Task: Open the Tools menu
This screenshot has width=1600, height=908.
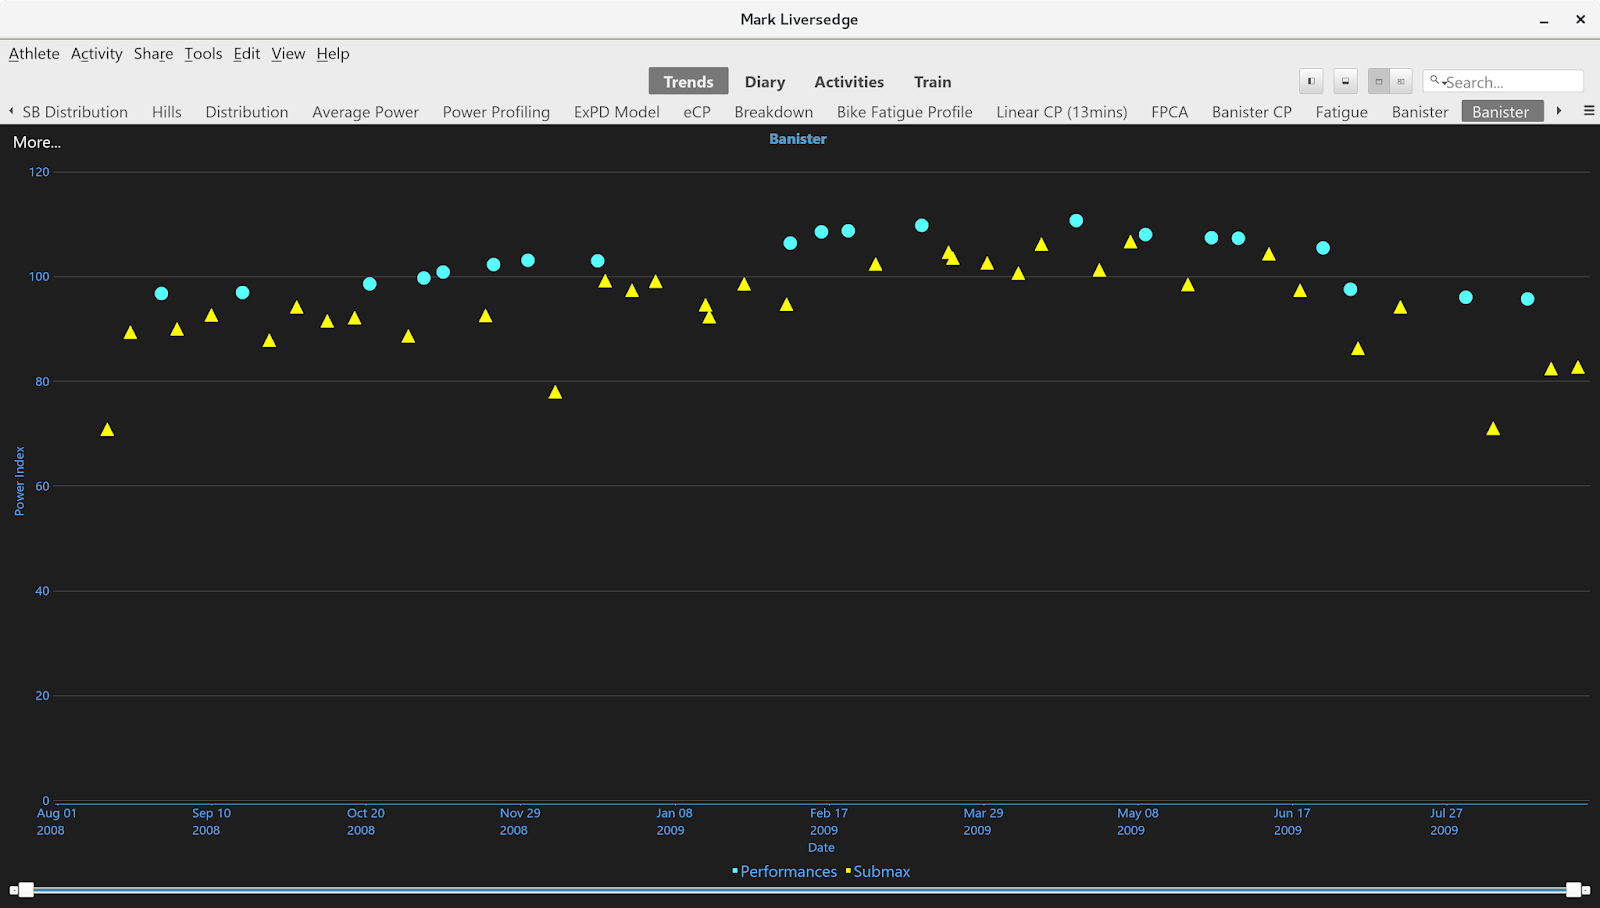Action: (x=203, y=54)
